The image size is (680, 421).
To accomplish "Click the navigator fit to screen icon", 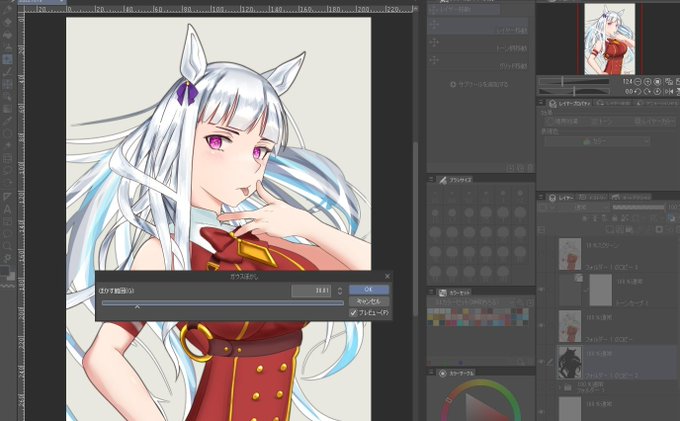I will 668,82.
